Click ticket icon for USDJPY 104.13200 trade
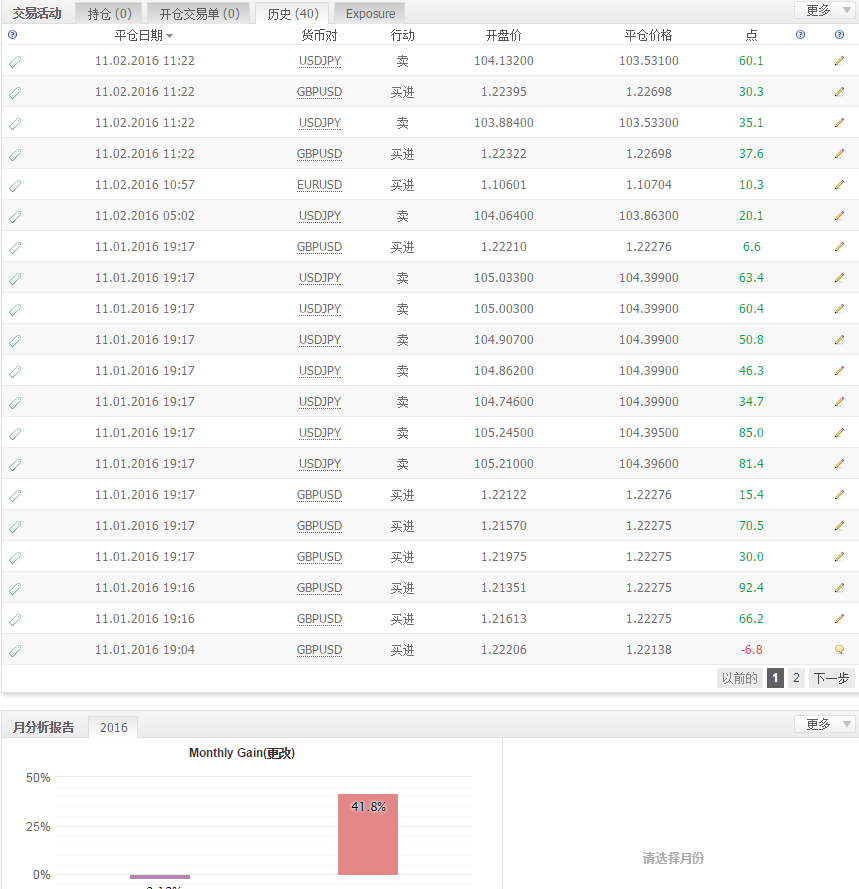This screenshot has width=859, height=889. point(15,61)
